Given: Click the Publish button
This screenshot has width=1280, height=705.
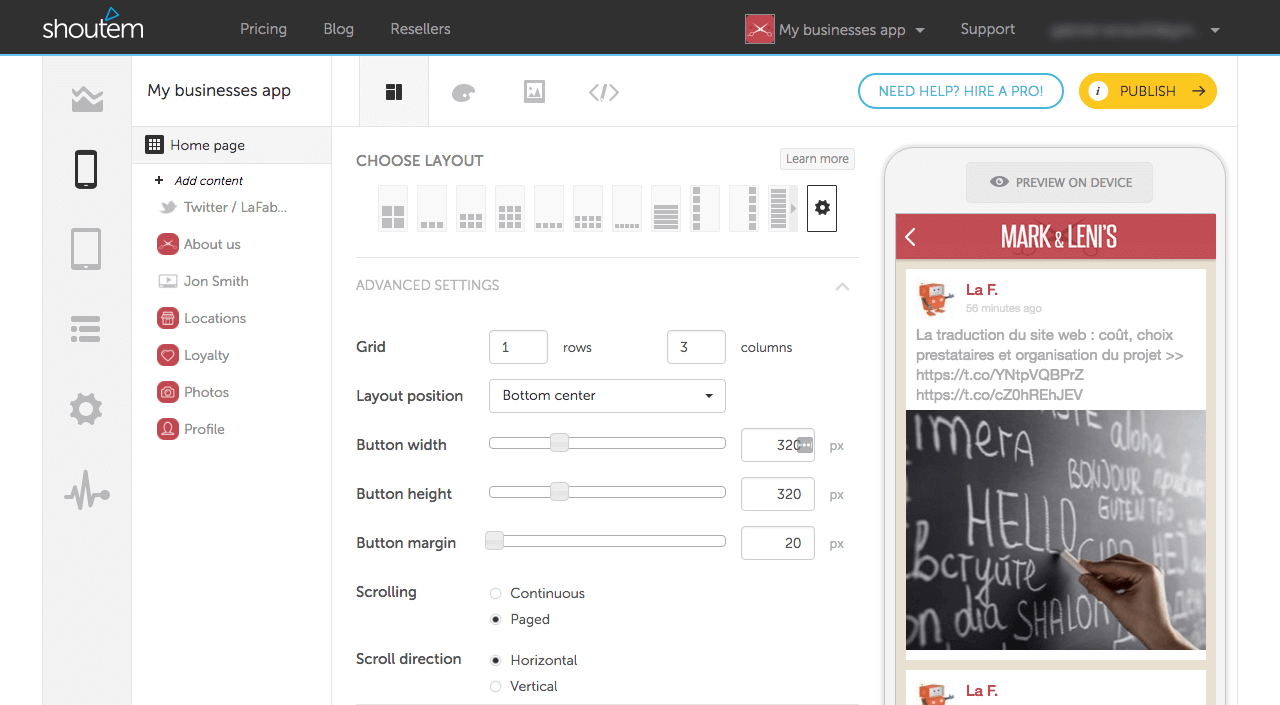Looking at the screenshot, I should [1147, 91].
